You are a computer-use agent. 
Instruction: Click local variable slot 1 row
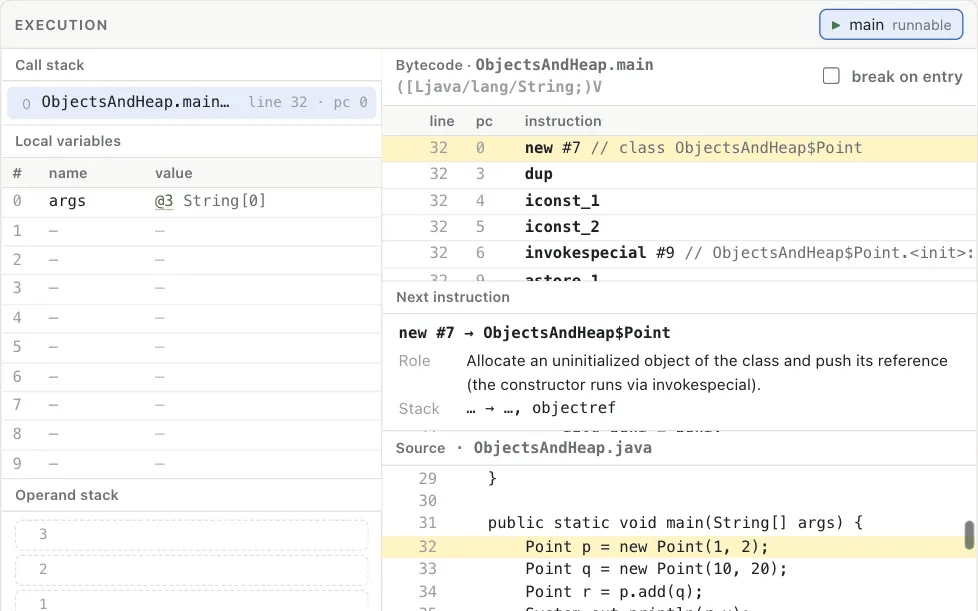point(191,231)
